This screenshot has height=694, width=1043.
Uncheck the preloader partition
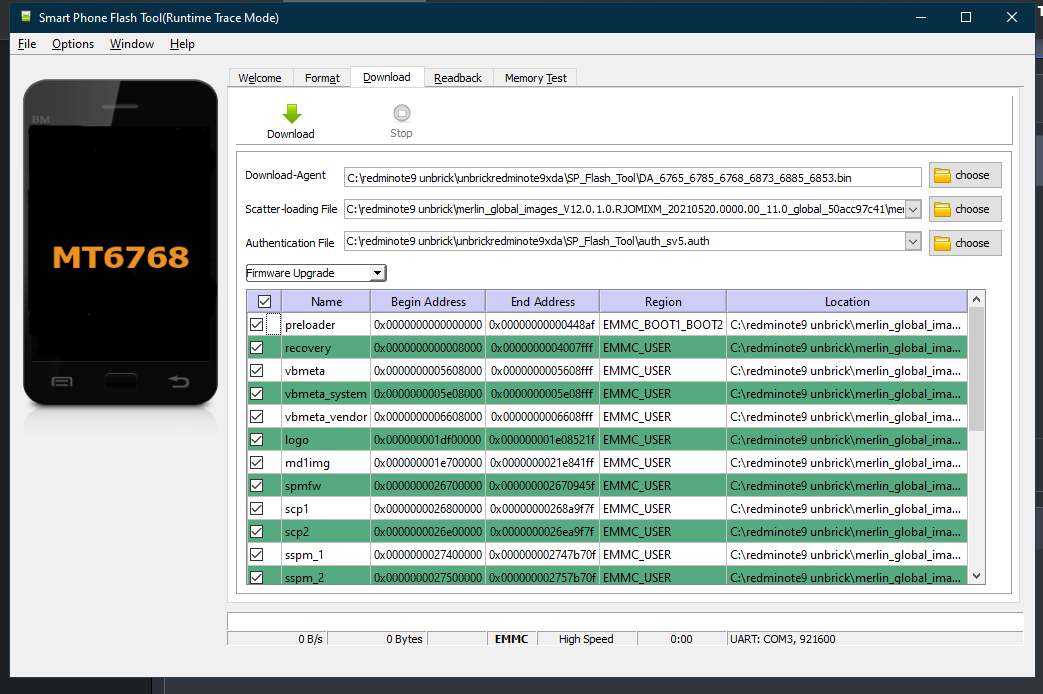click(x=256, y=325)
